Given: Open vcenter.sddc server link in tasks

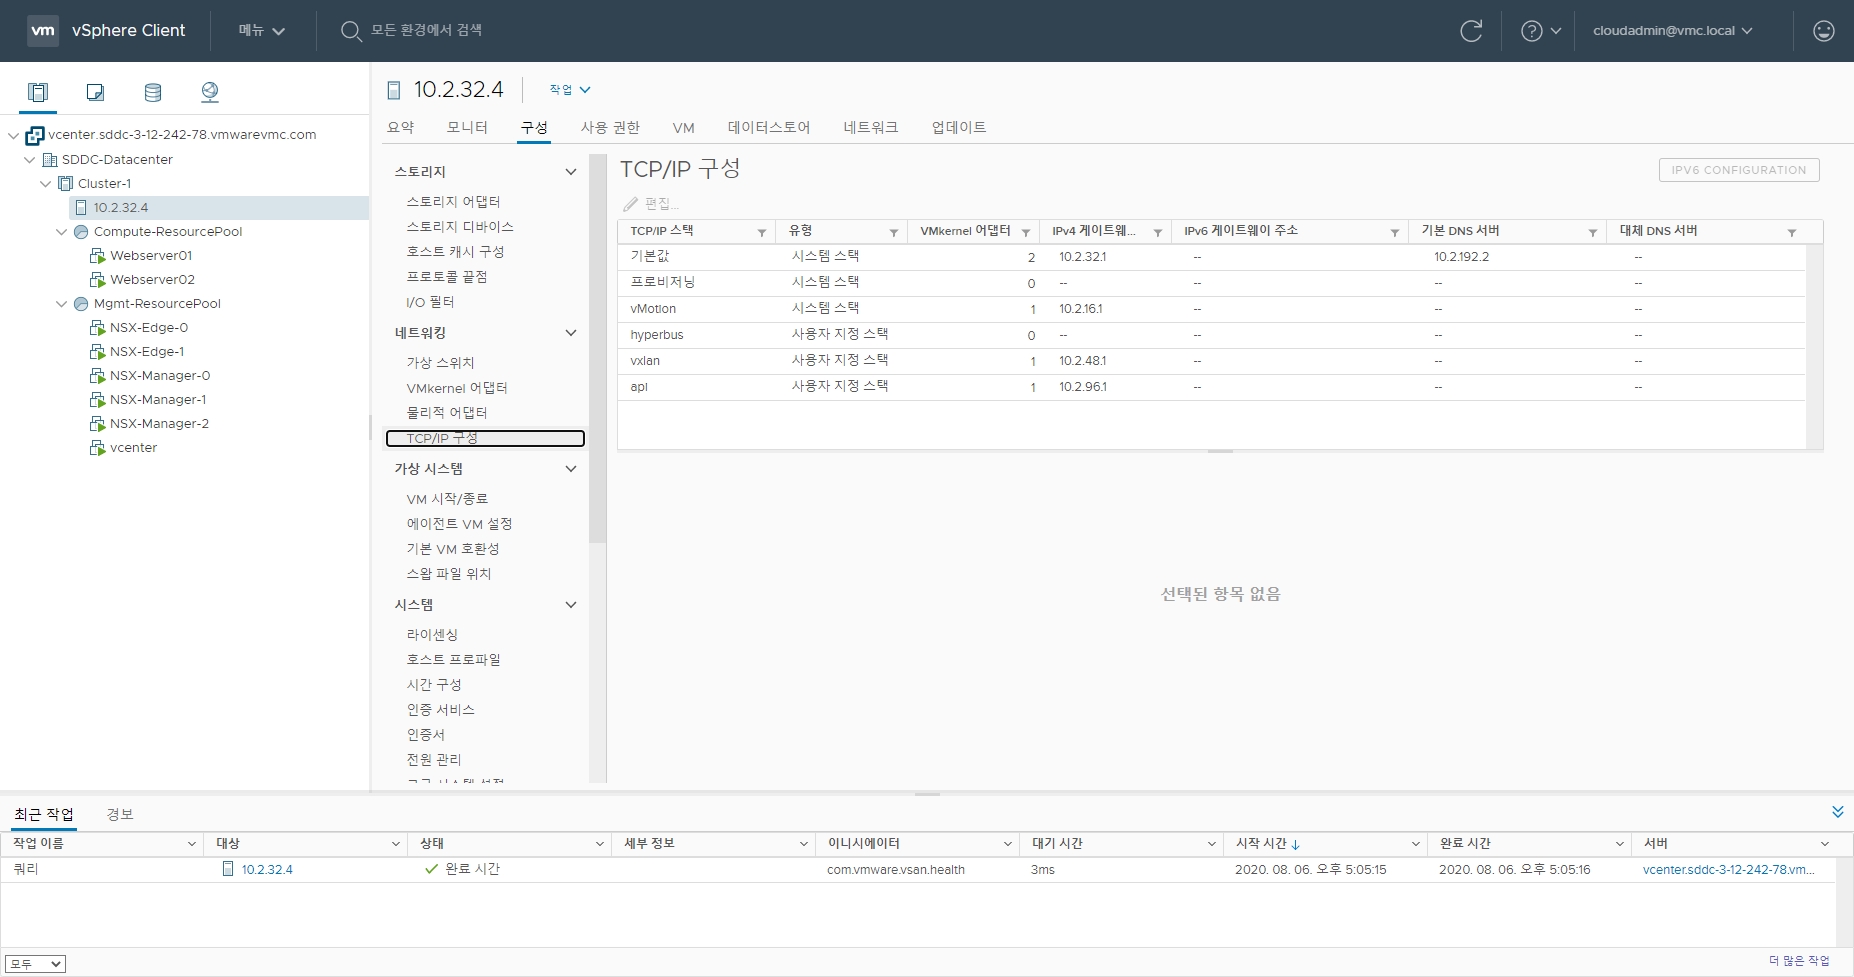Looking at the screenshot, I should point(1728,870).
